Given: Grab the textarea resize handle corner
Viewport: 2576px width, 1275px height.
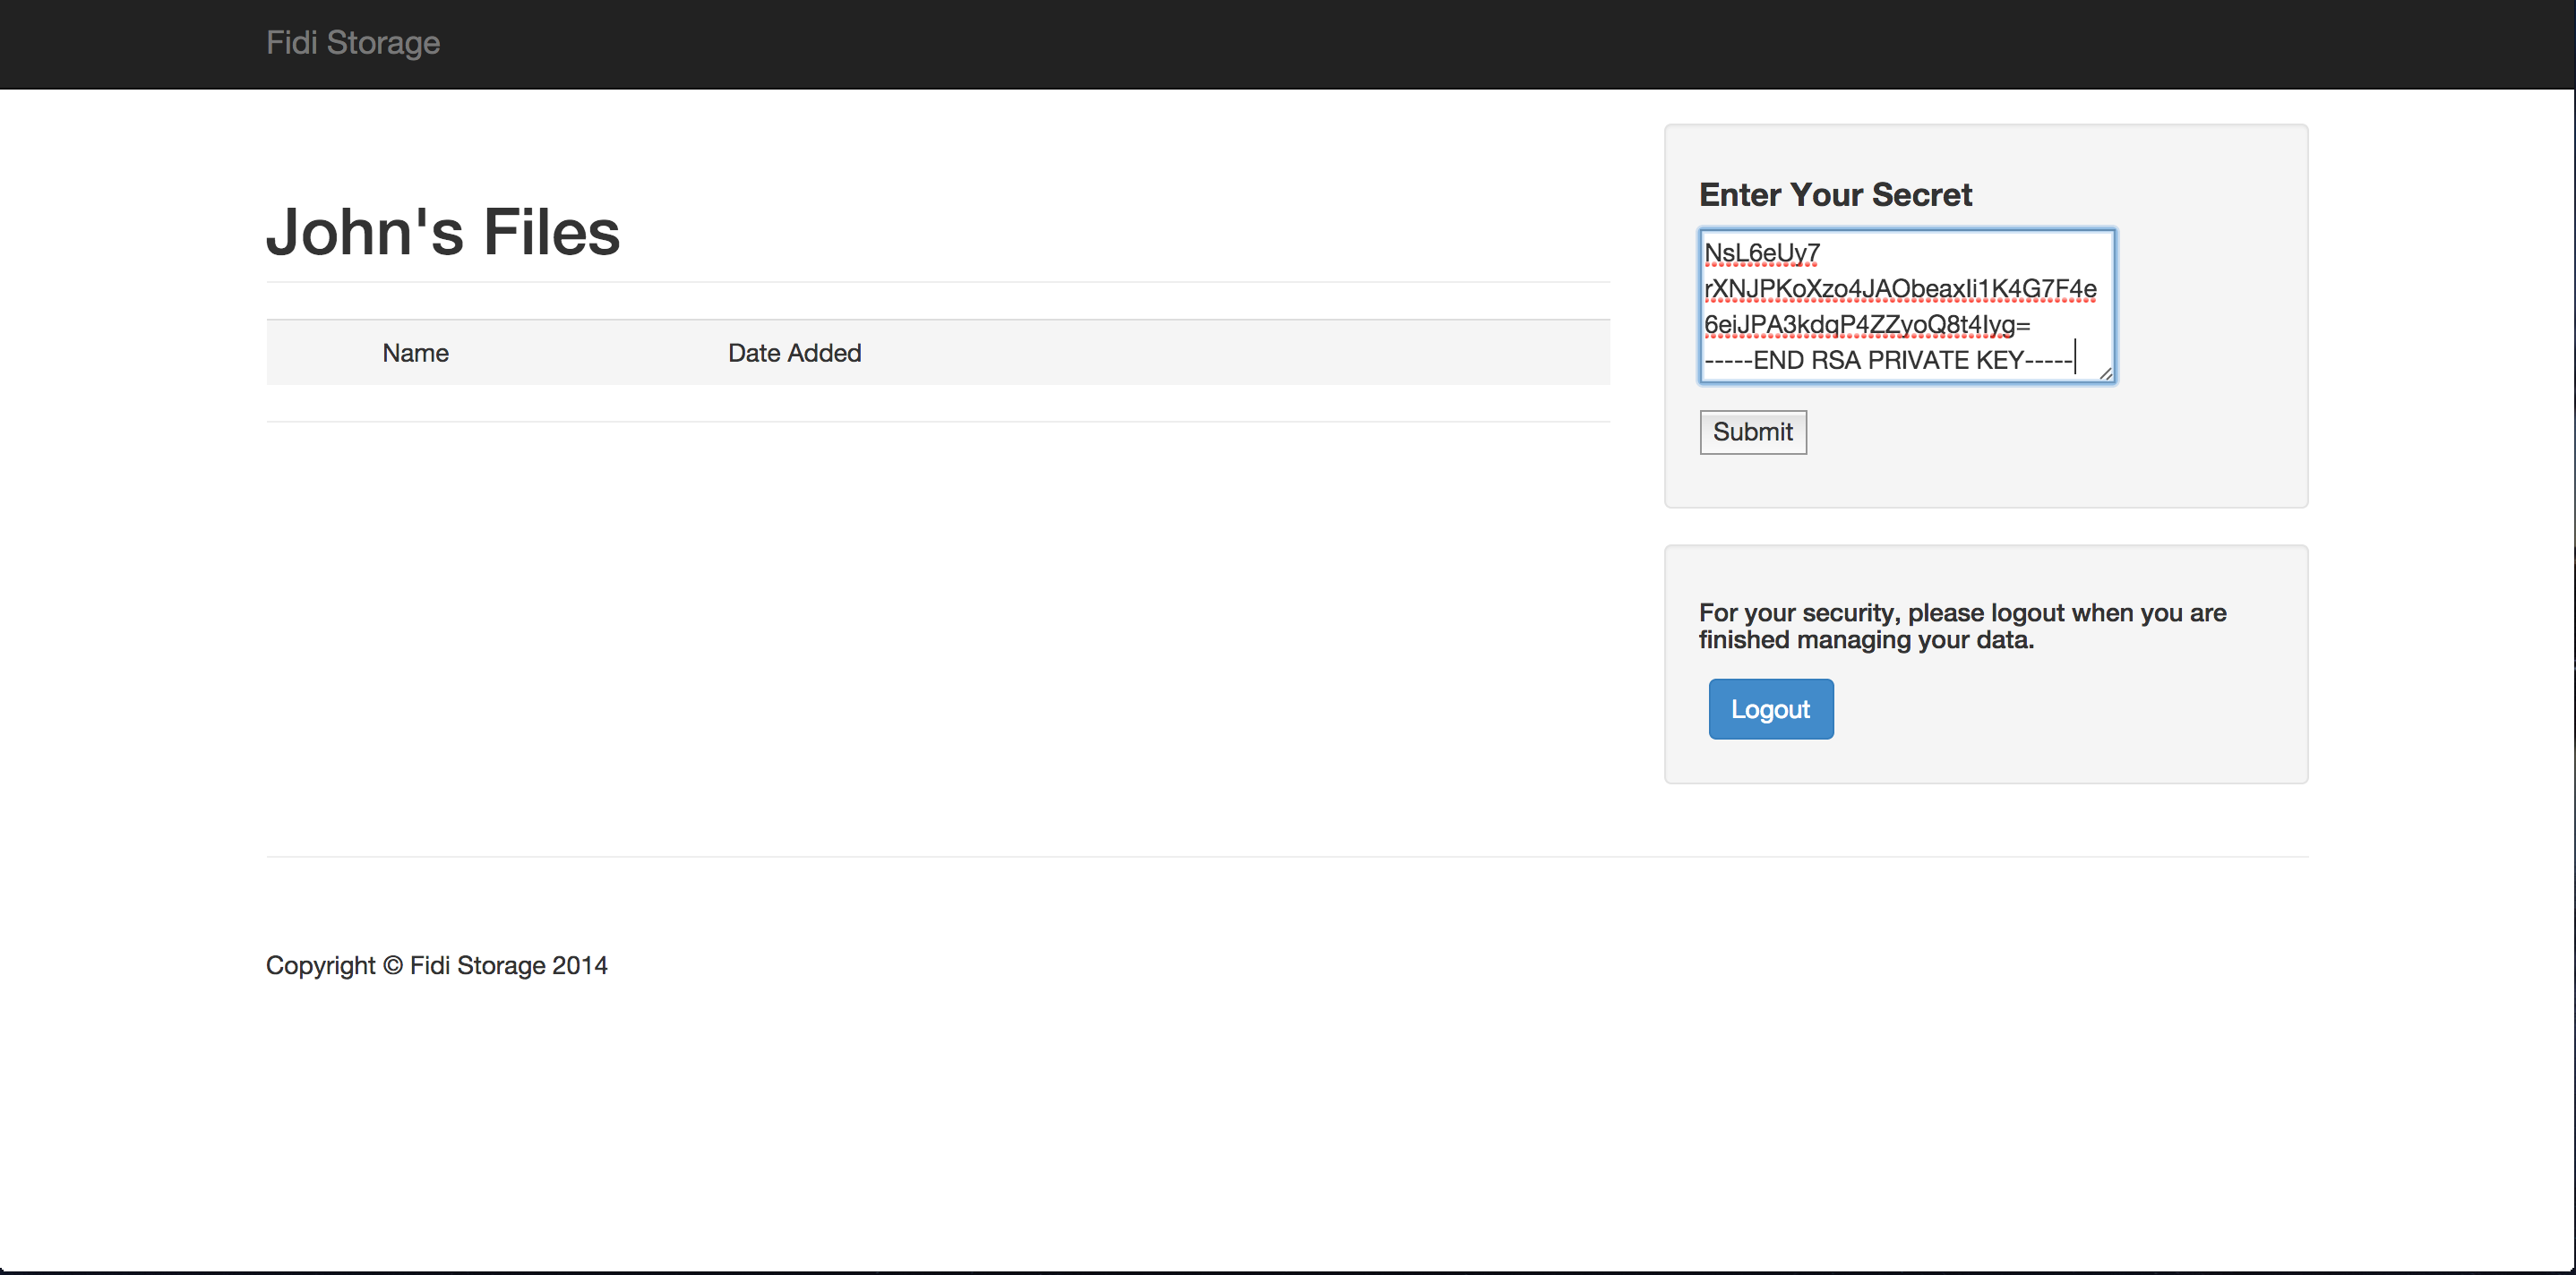Looking at the screenshot, I should 2105,373.
